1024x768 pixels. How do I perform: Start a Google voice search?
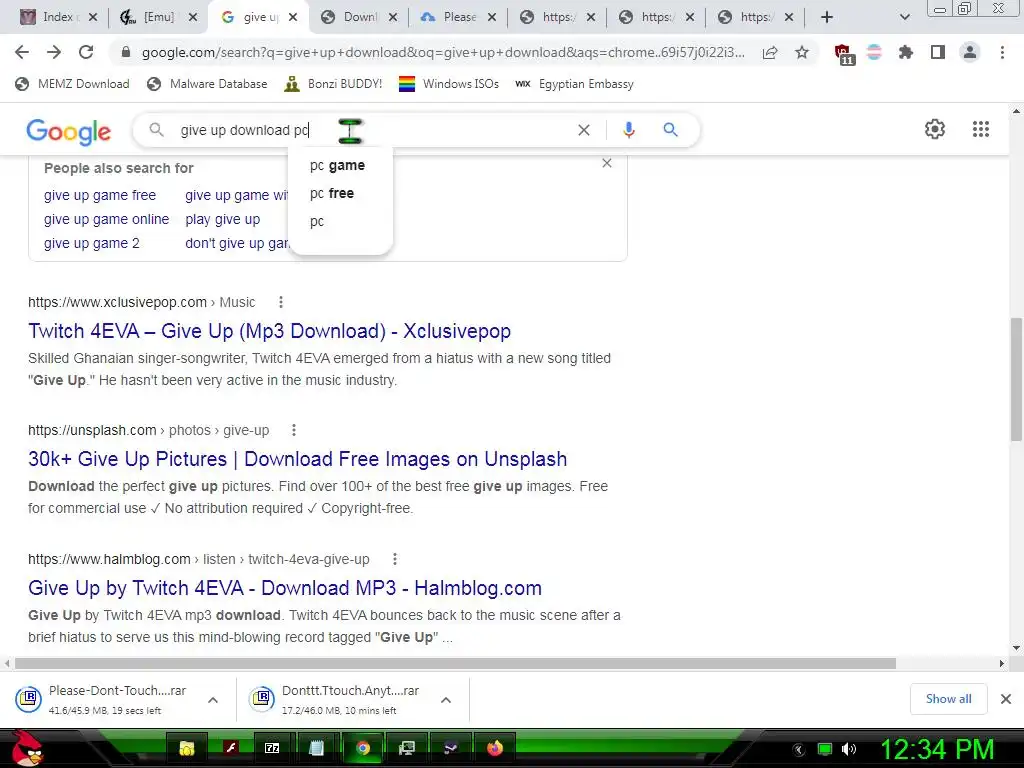point(628,130)
